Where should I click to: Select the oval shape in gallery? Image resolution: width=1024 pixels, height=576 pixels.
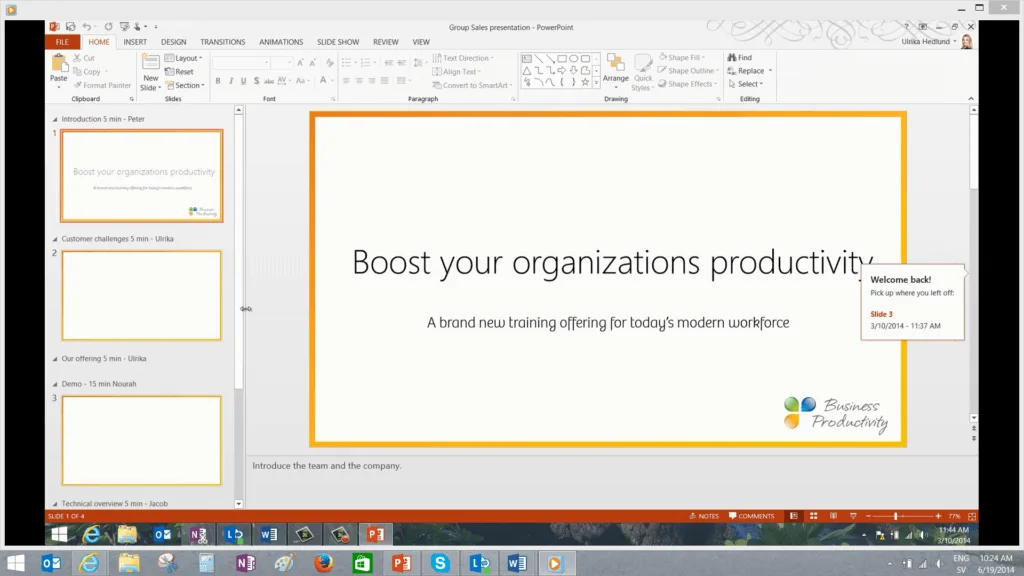pyautogui.click(x=573, y=59)
